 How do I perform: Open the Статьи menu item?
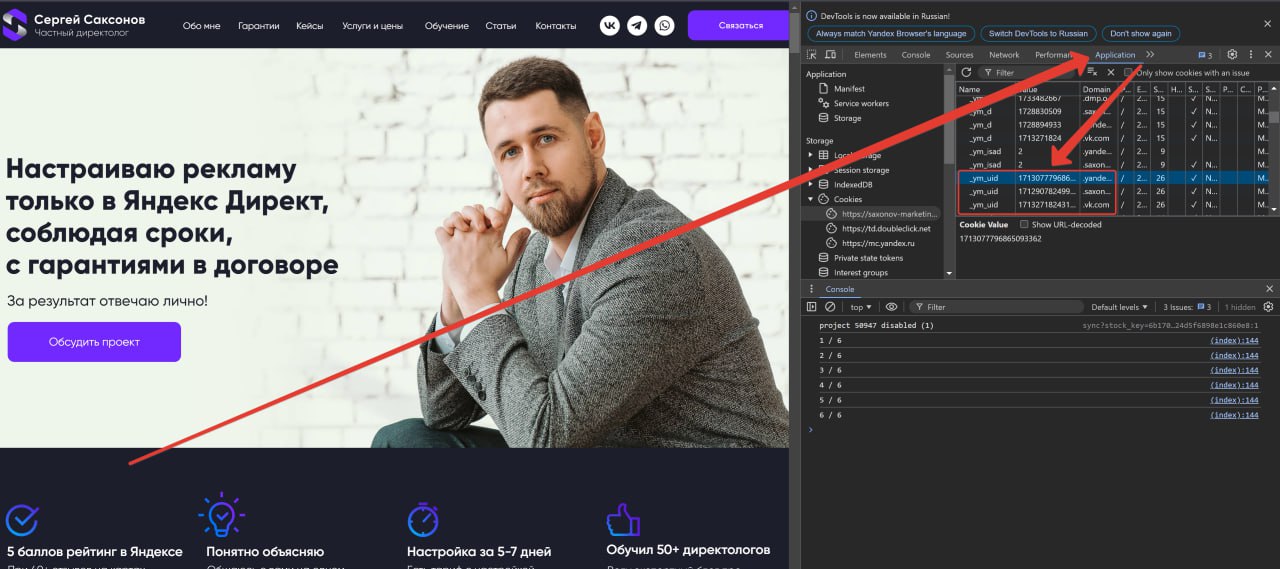501,26
